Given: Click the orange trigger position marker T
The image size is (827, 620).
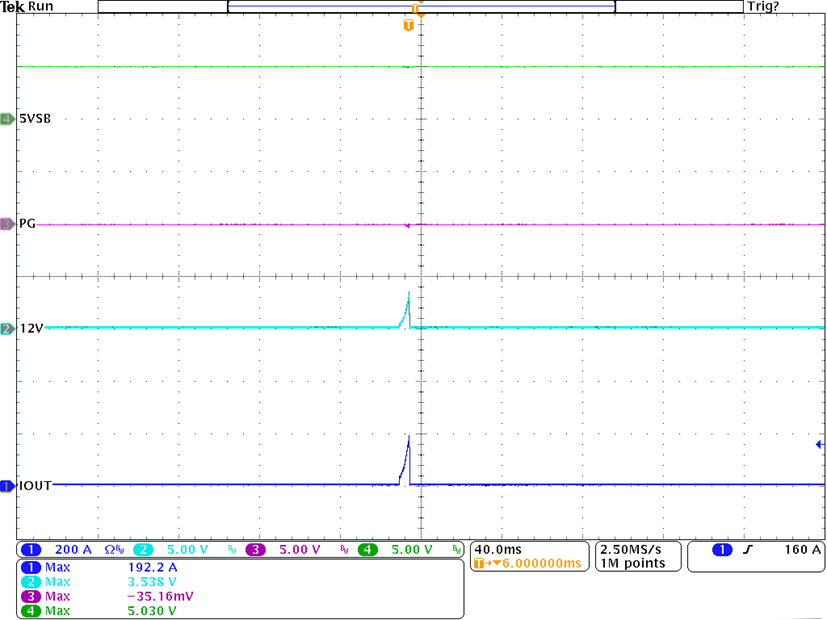Looking at the screenshot, I should tap(407, 25).
